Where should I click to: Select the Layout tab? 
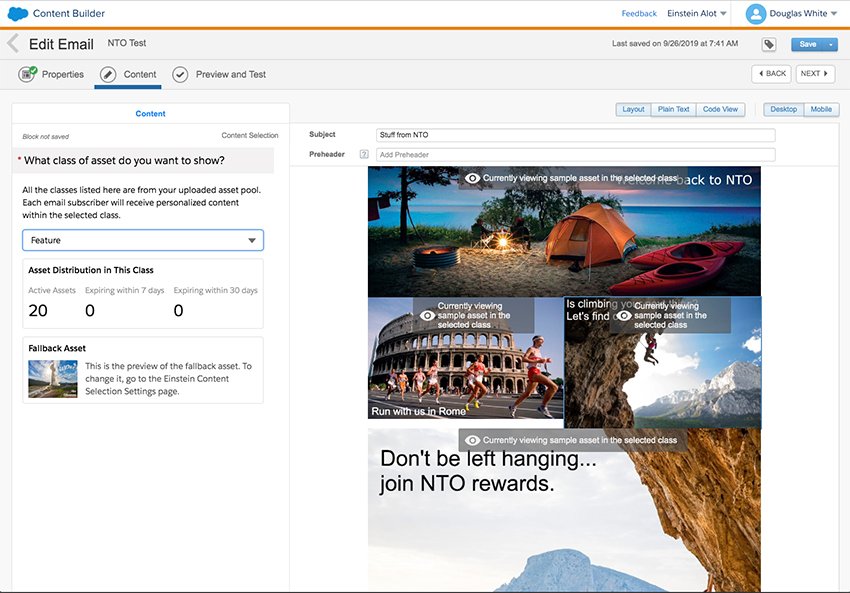632,109
